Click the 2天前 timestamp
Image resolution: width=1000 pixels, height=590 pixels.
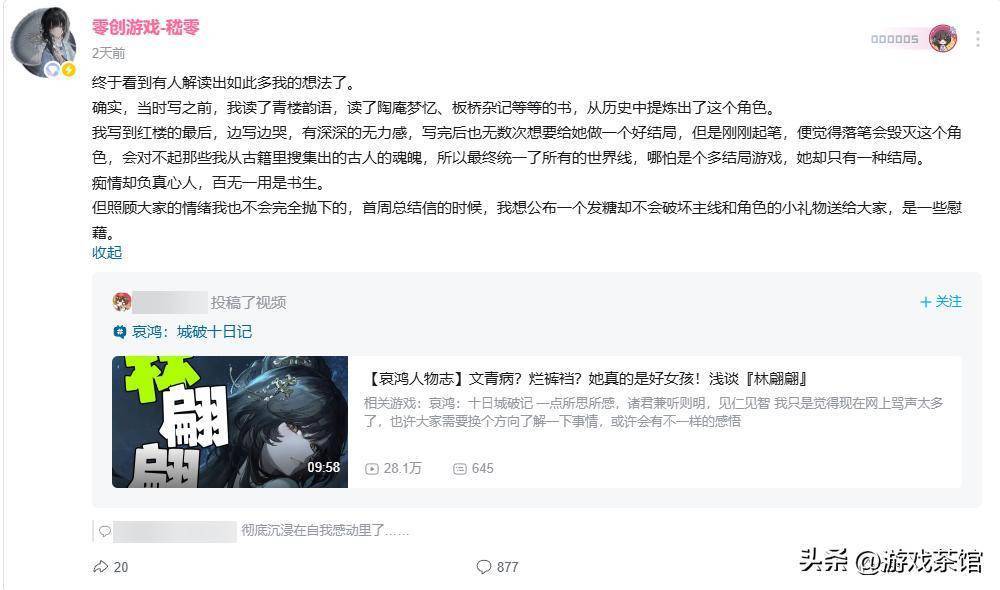point(108,53)
